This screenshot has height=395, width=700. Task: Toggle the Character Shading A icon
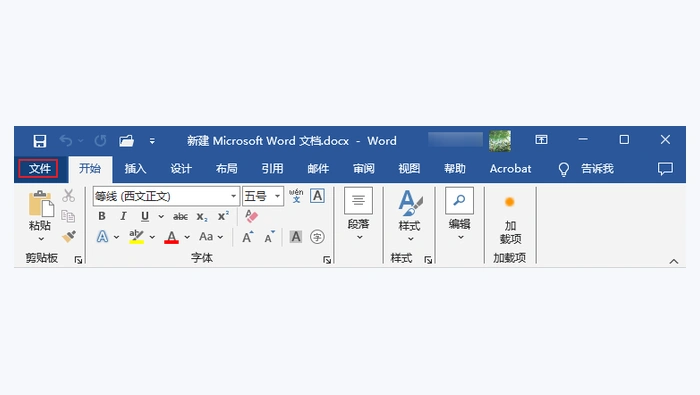click(296, 237)
